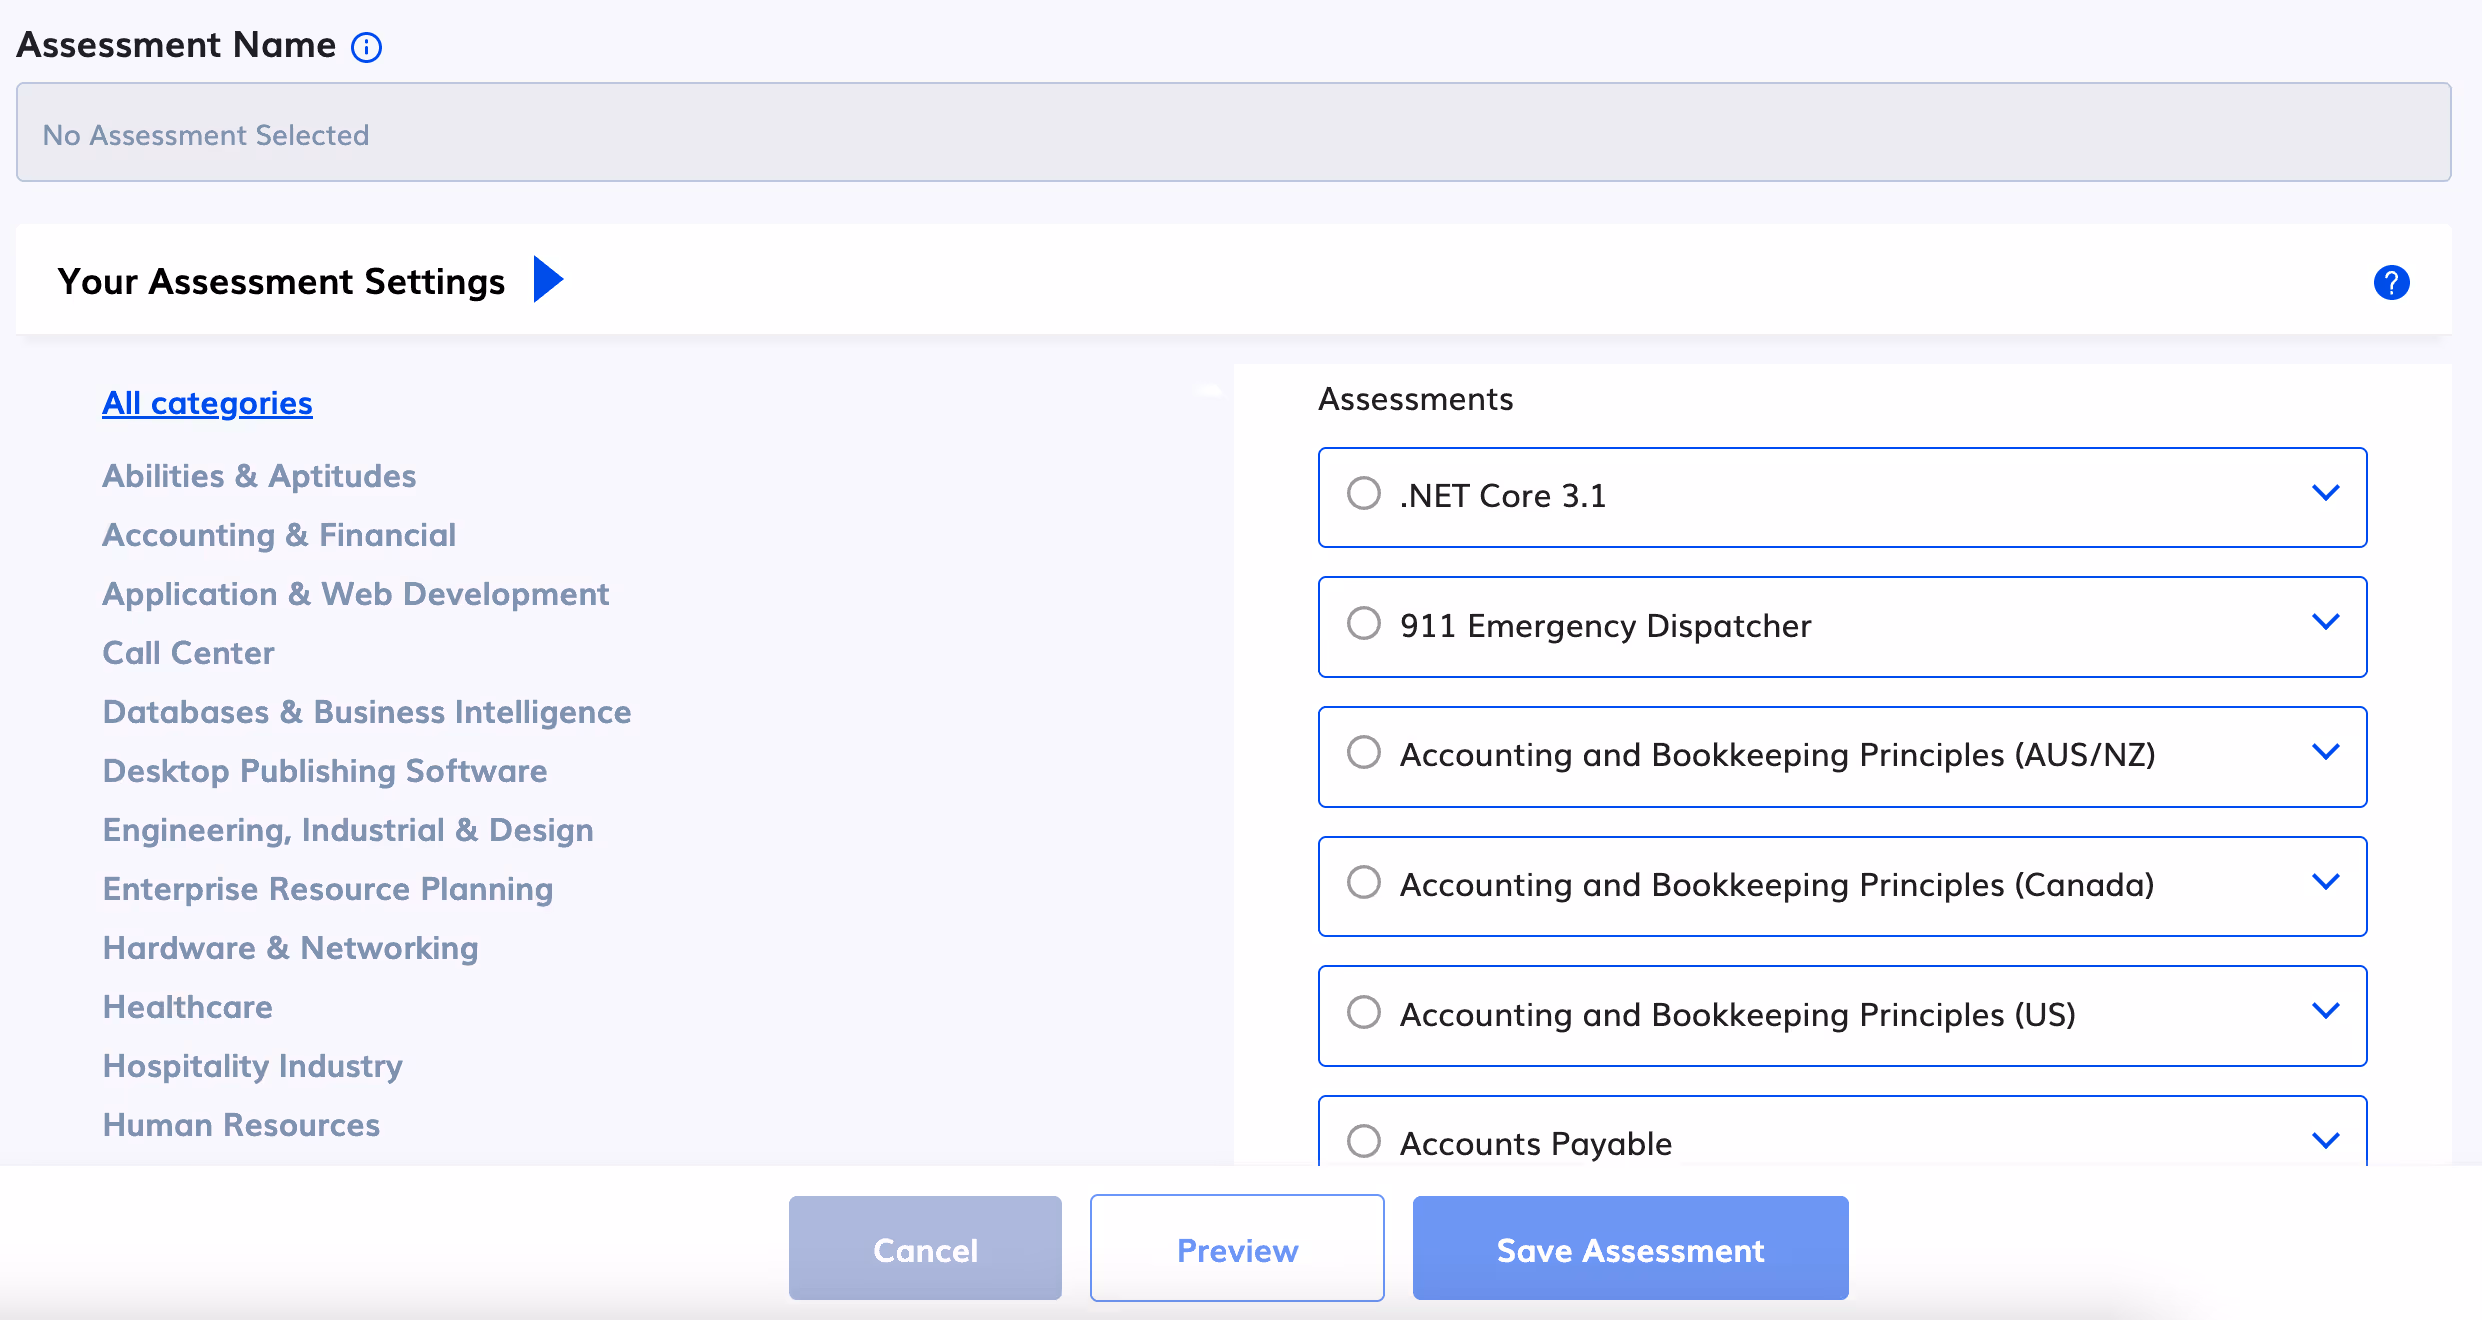
Task: Select 911 Emergency Dispatcher radio button
Action: (x=1363, y=624)
